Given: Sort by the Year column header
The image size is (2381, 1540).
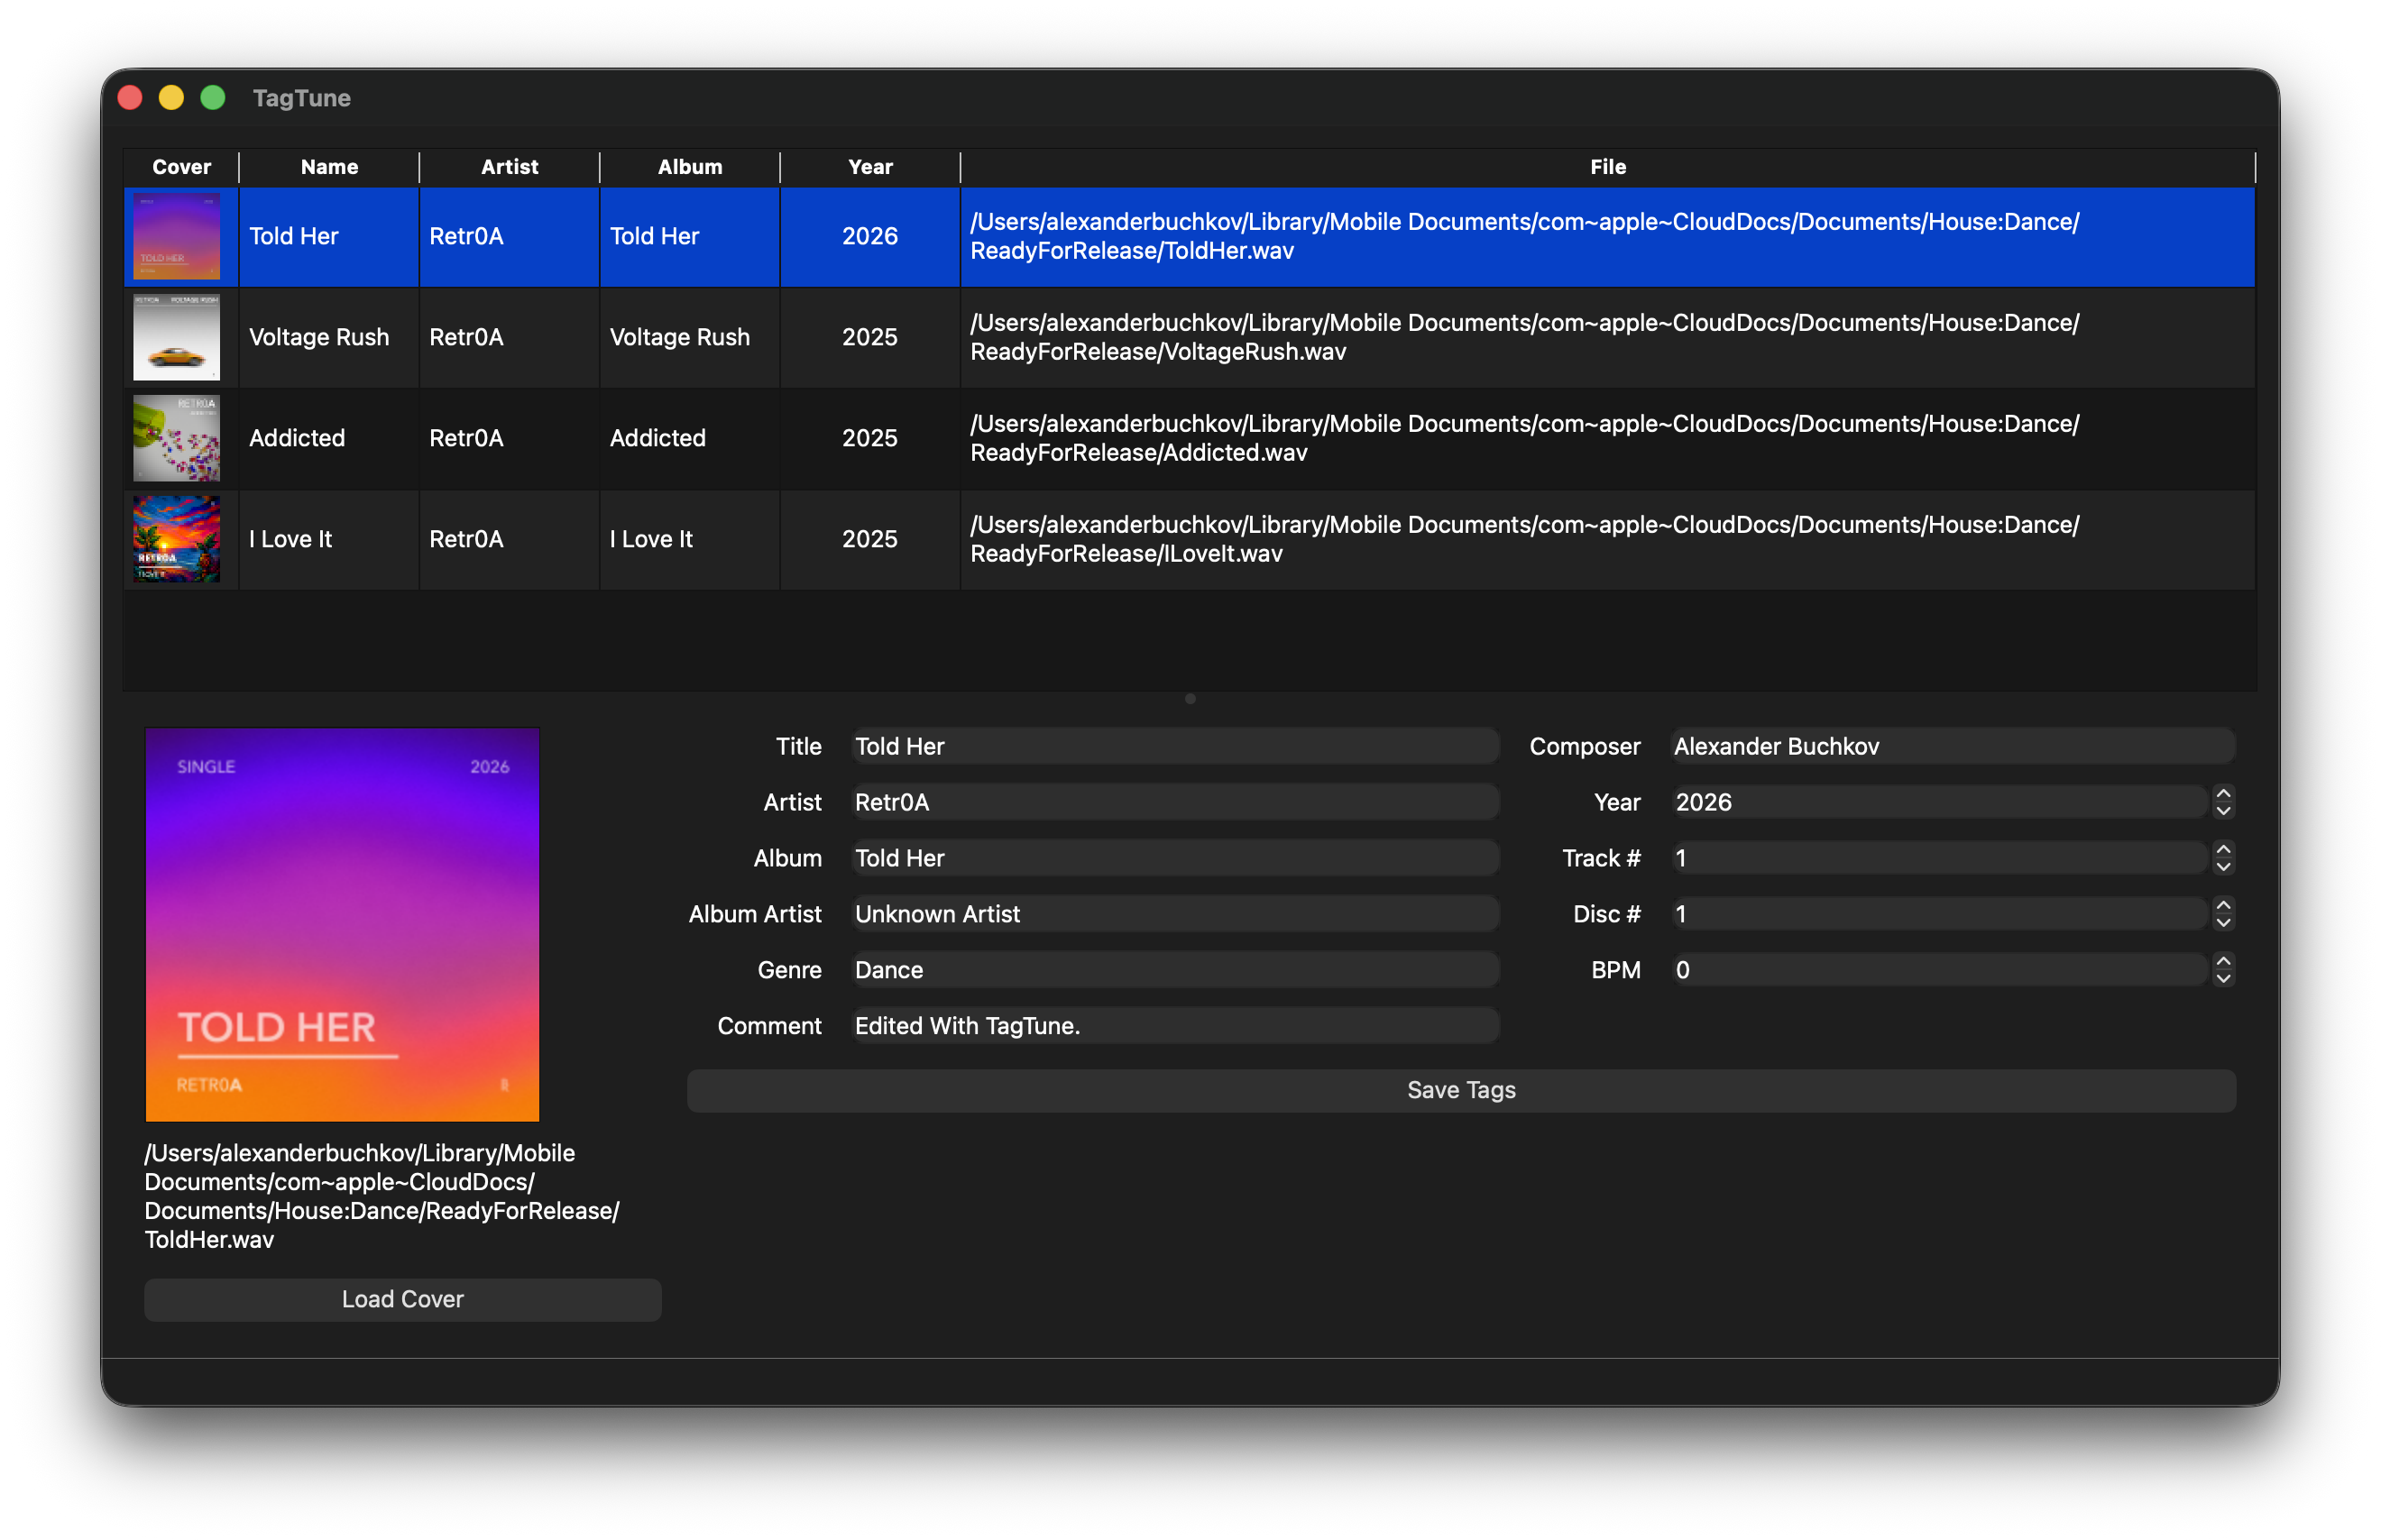Looking at the screenshot, I should click(870, 167).
